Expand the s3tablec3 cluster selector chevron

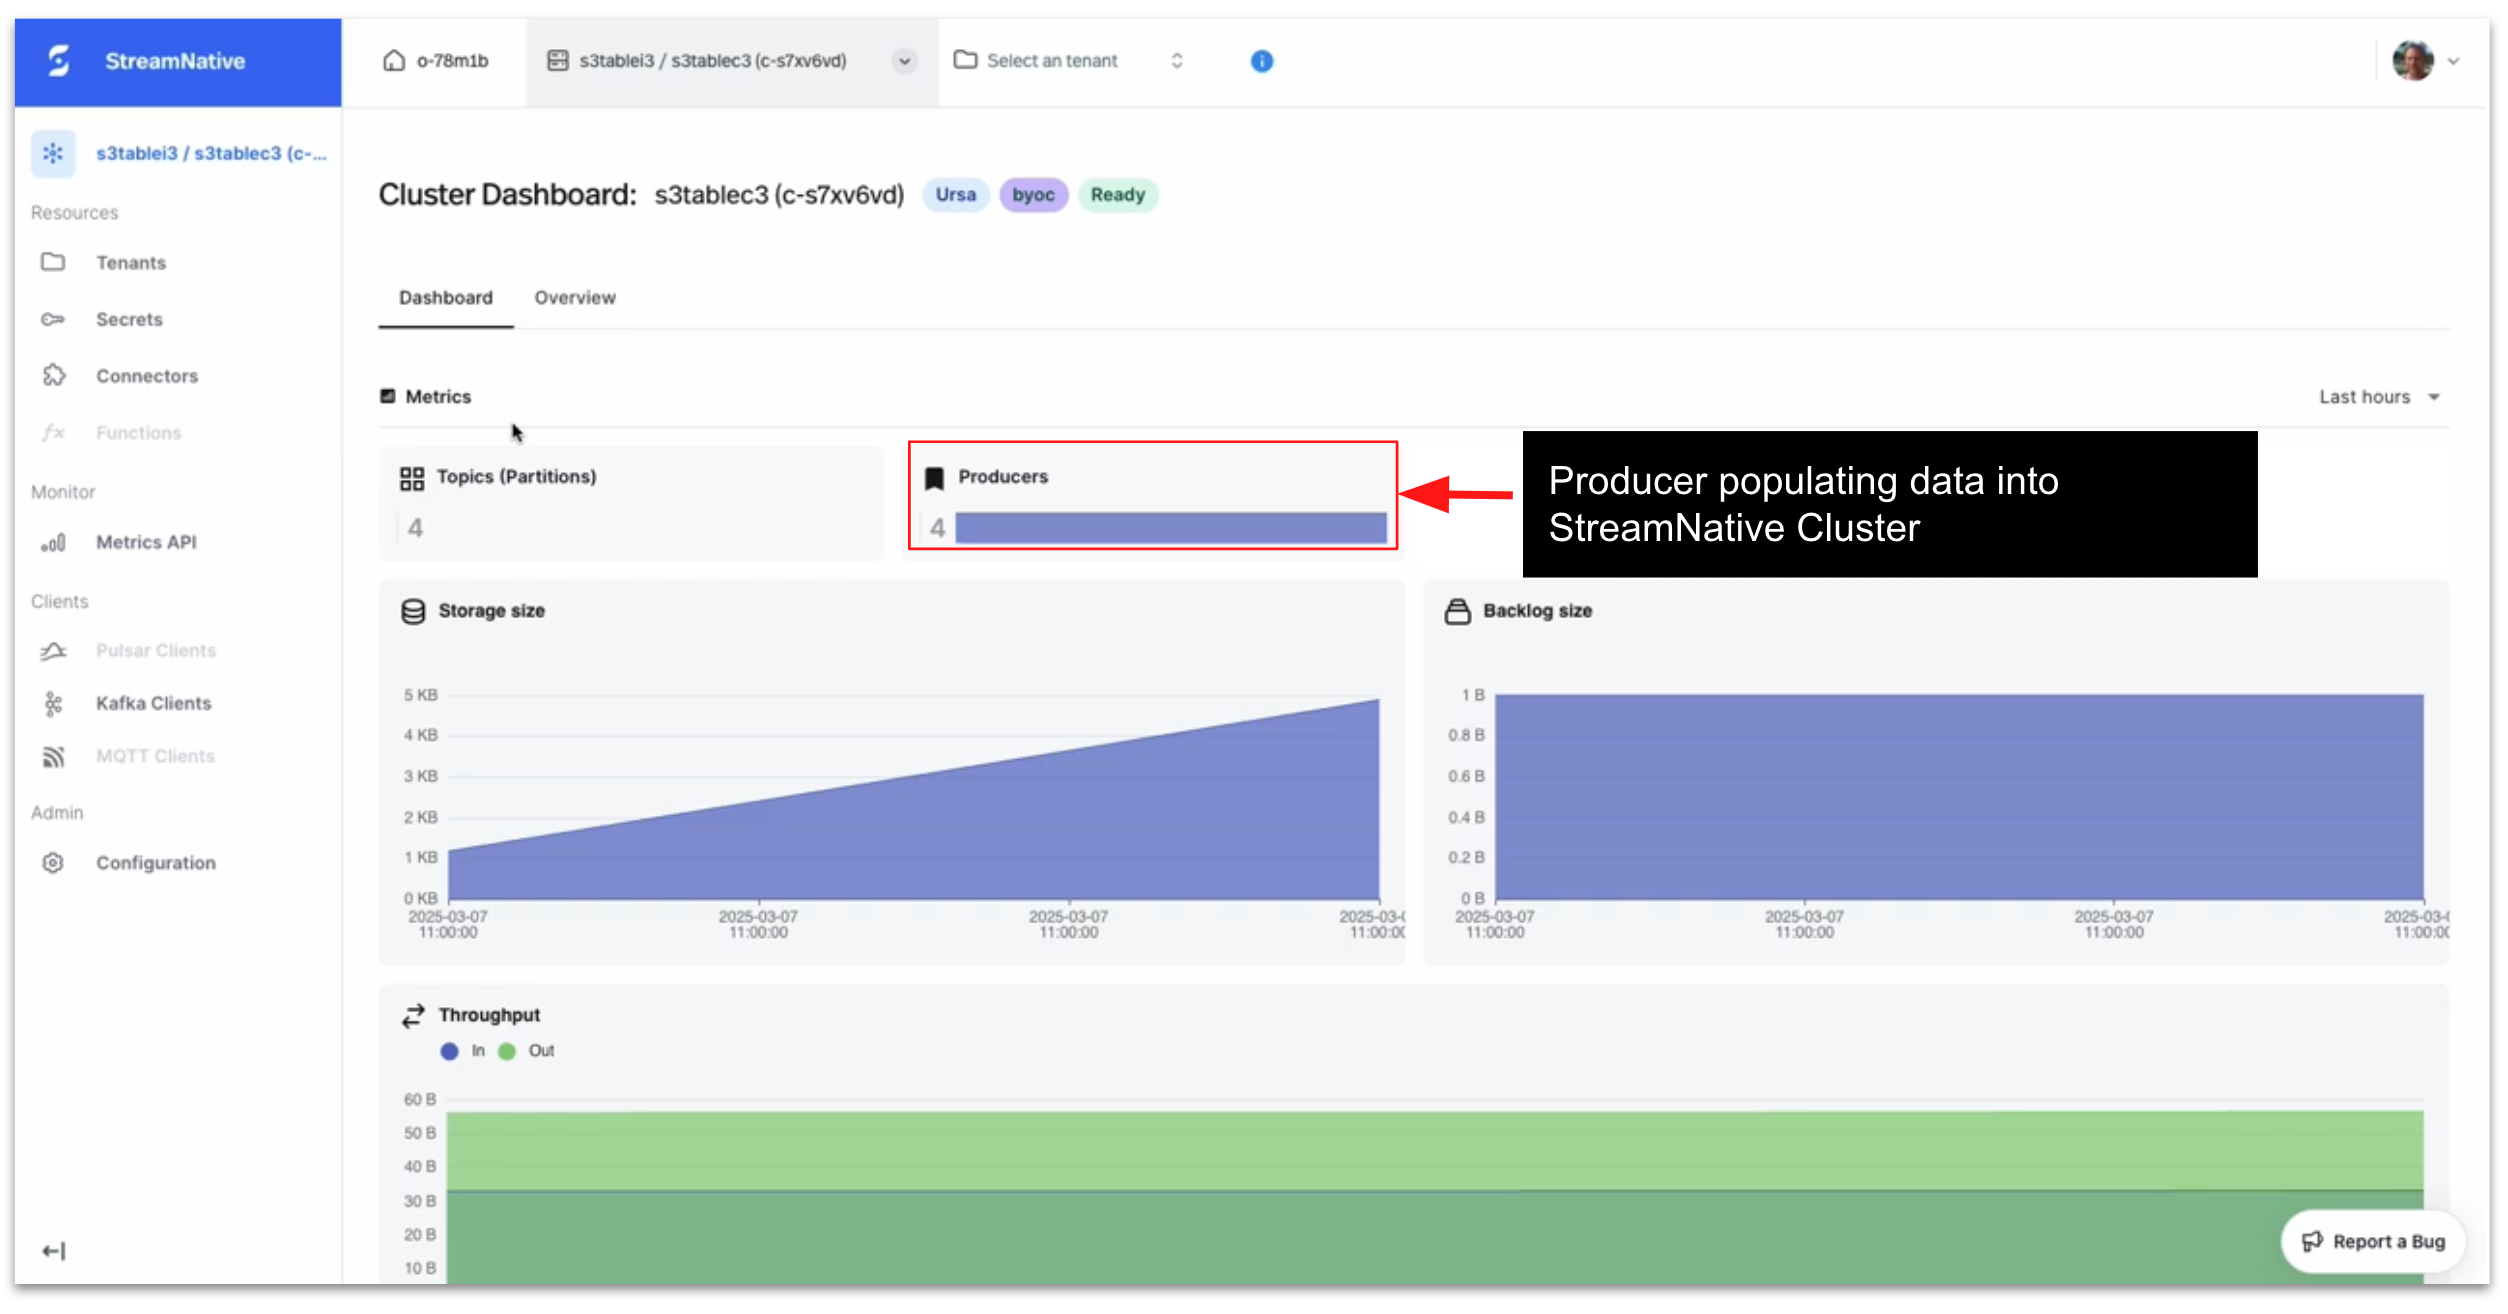click(x=903, y=61)
